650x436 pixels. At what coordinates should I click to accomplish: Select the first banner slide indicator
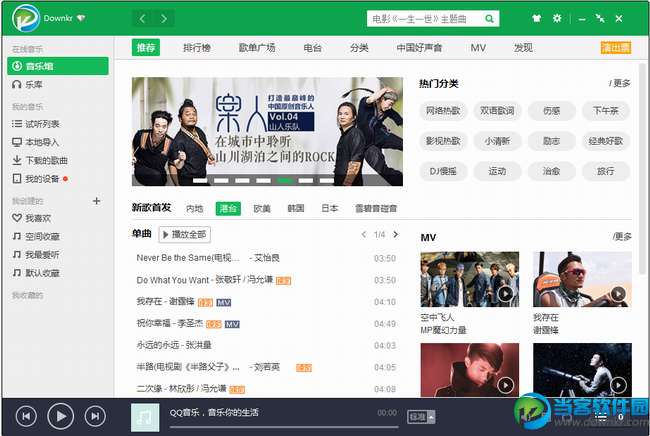pyautogui.click(x=200, y=180)
